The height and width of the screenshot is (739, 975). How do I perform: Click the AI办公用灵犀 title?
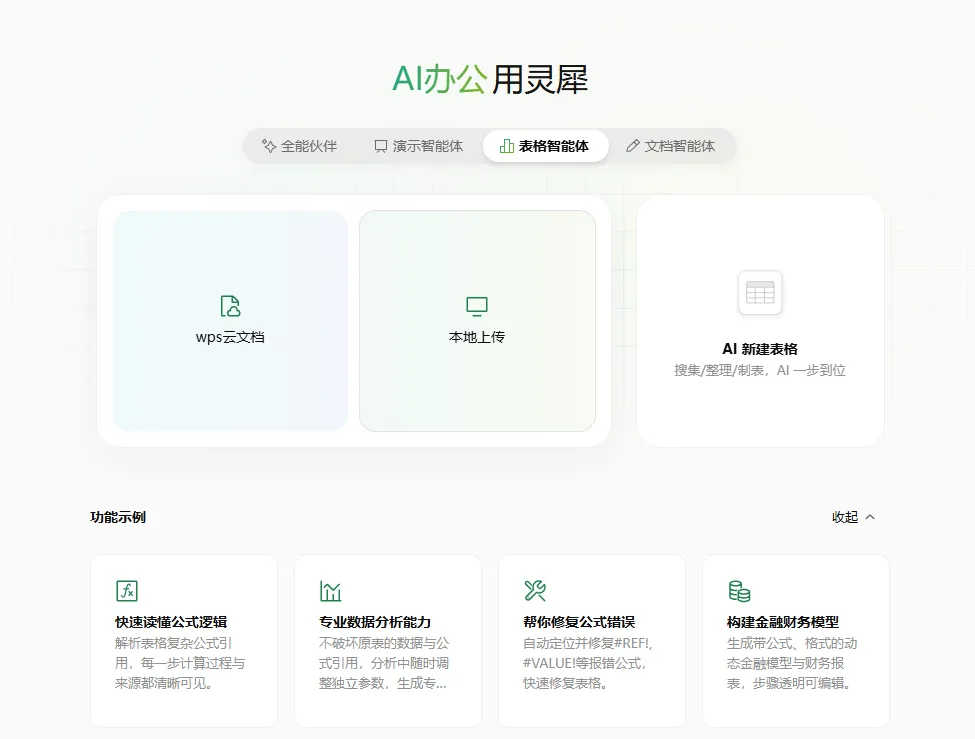click(490, 79)
